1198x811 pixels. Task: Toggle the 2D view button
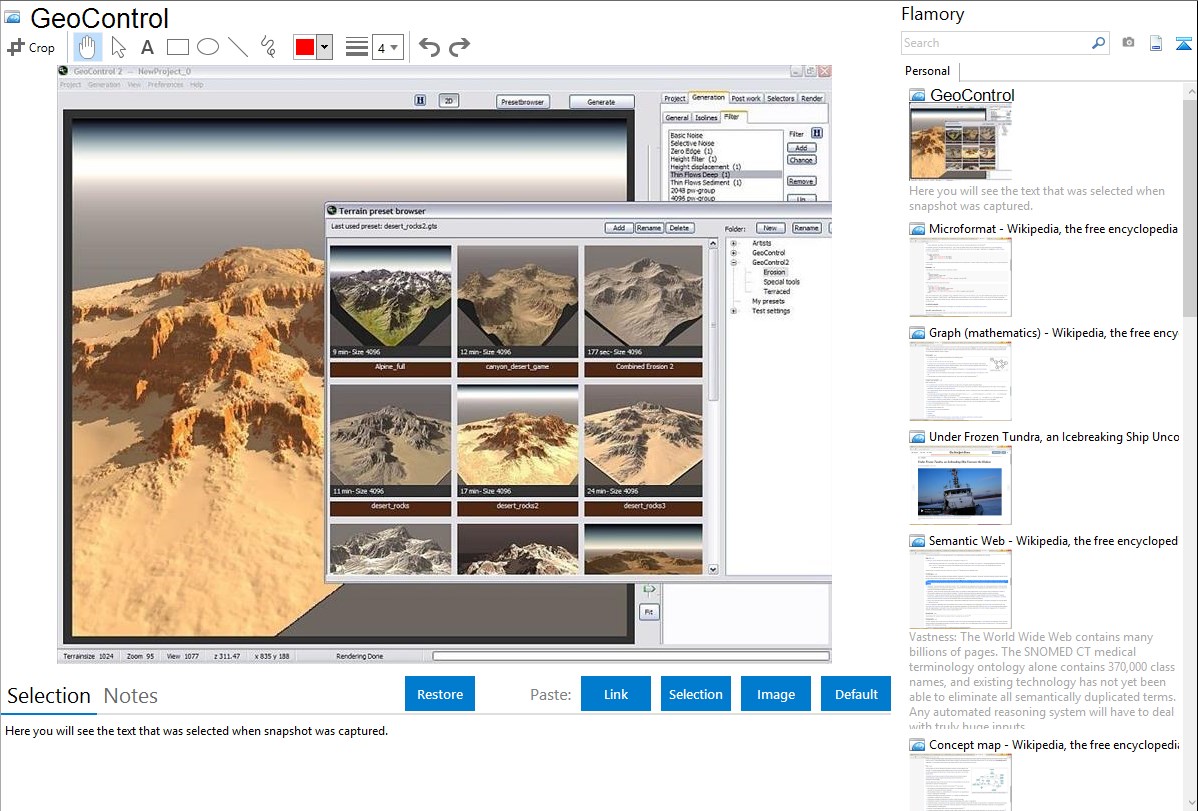click(x=449, y=101)
